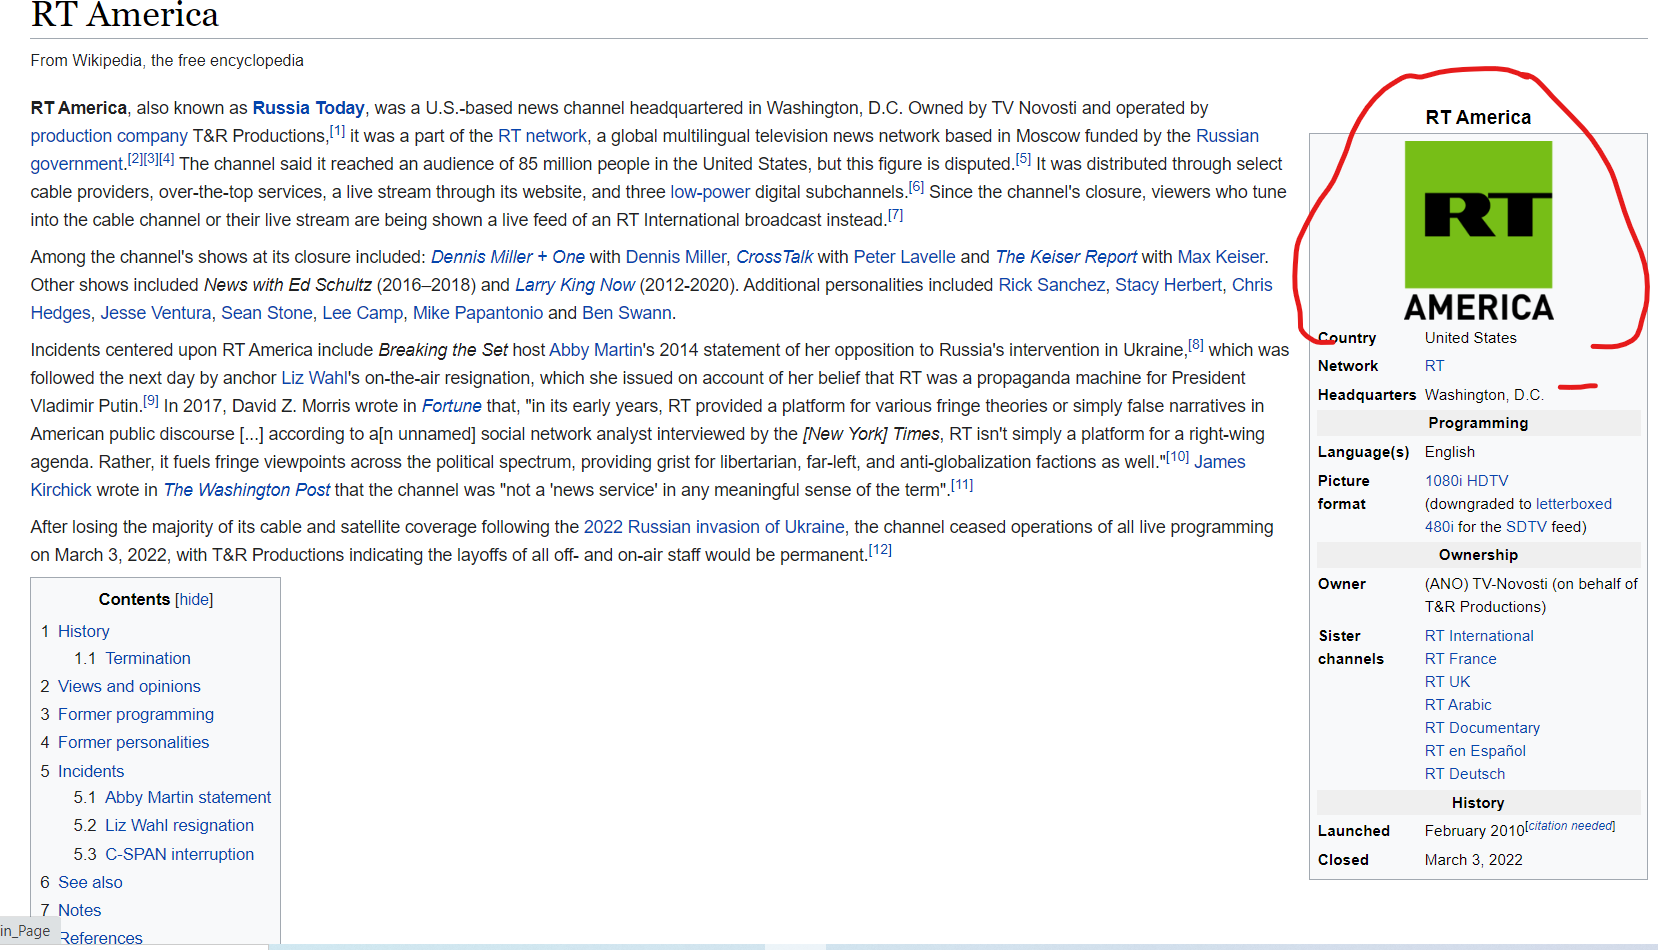The height and width of the screenshot is (950, 1658).
Task: Open The Washington Post link
Action: (247, 490)
